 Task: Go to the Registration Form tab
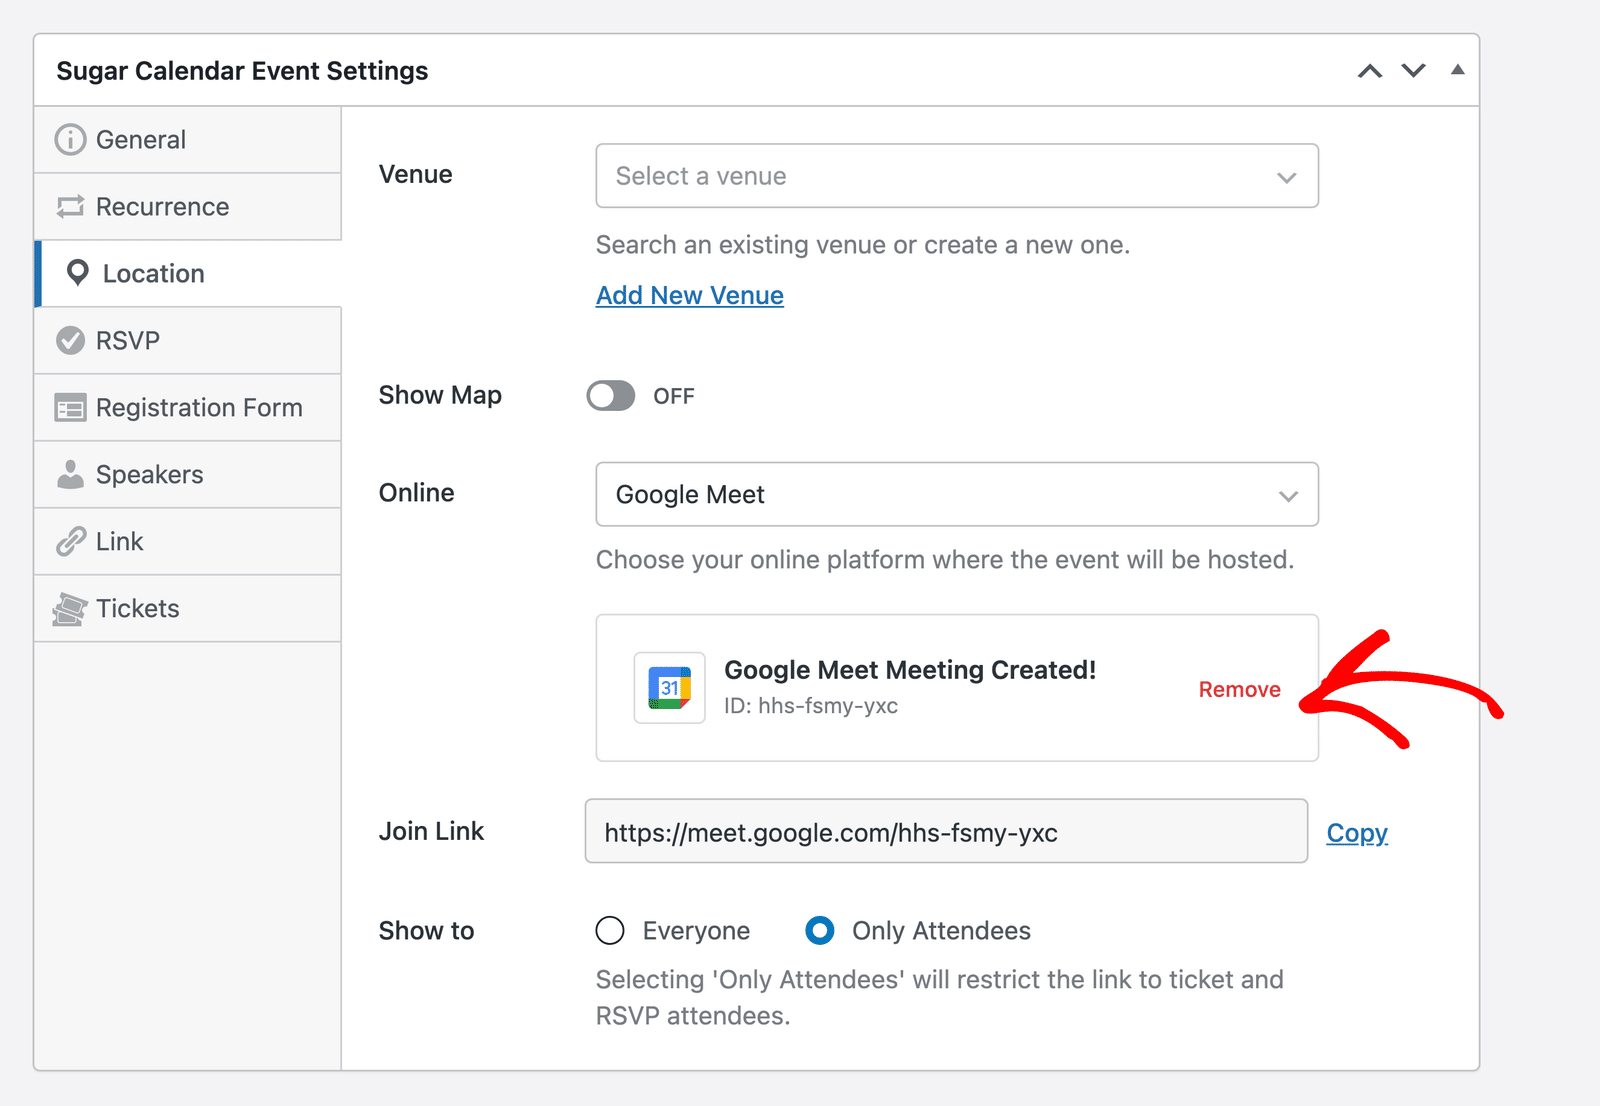(188, 408)
